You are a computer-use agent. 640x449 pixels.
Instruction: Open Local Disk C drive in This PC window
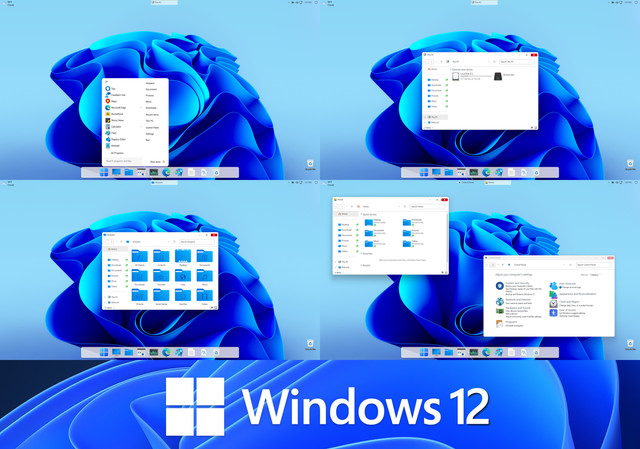472,76
